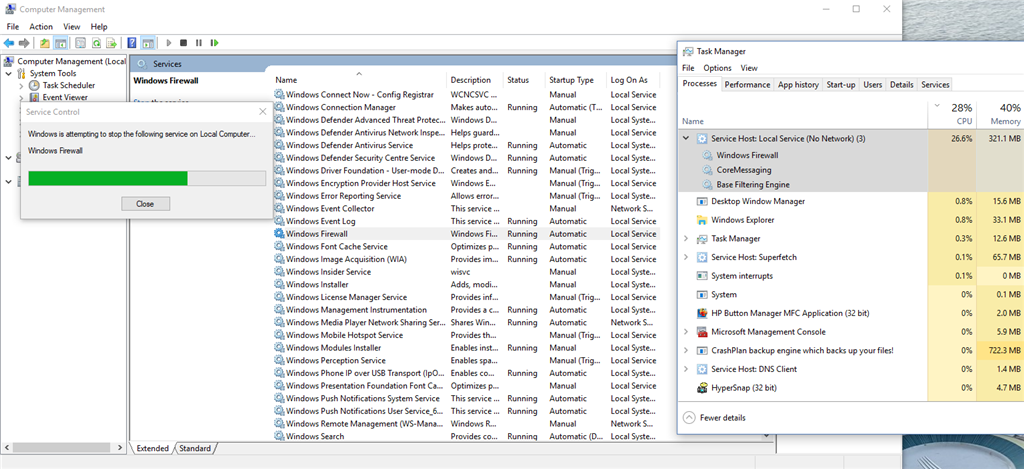The image size is (1024, 469).
Task: Click the Refresh toolbar icon
Action: [96, 43]
